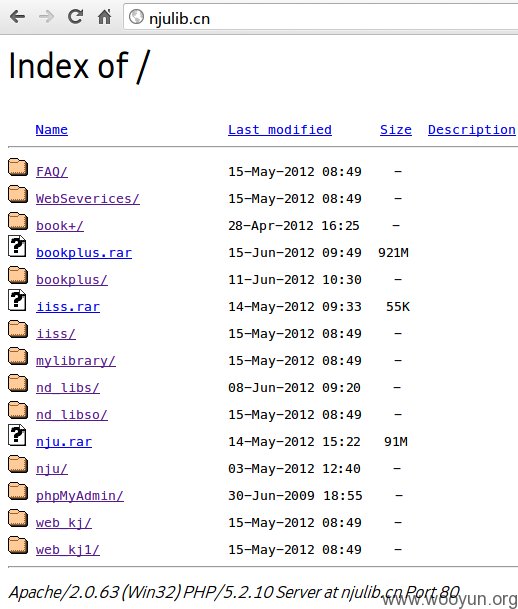This screenshot has width=518, height=609.
Task: Click the browser back arrow
Action: (x=17, y=17)
